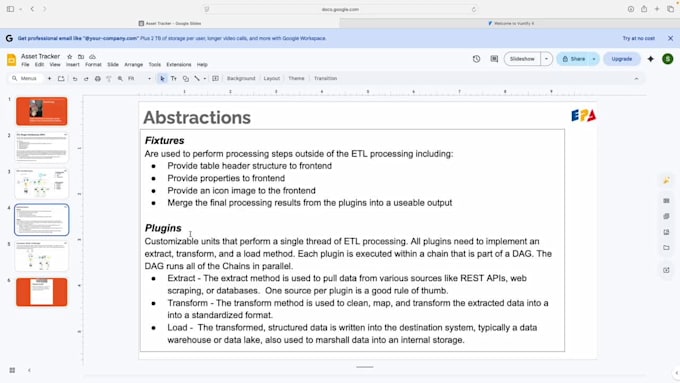
Task: Click the Background toolbar button
Action: [241, 79]
